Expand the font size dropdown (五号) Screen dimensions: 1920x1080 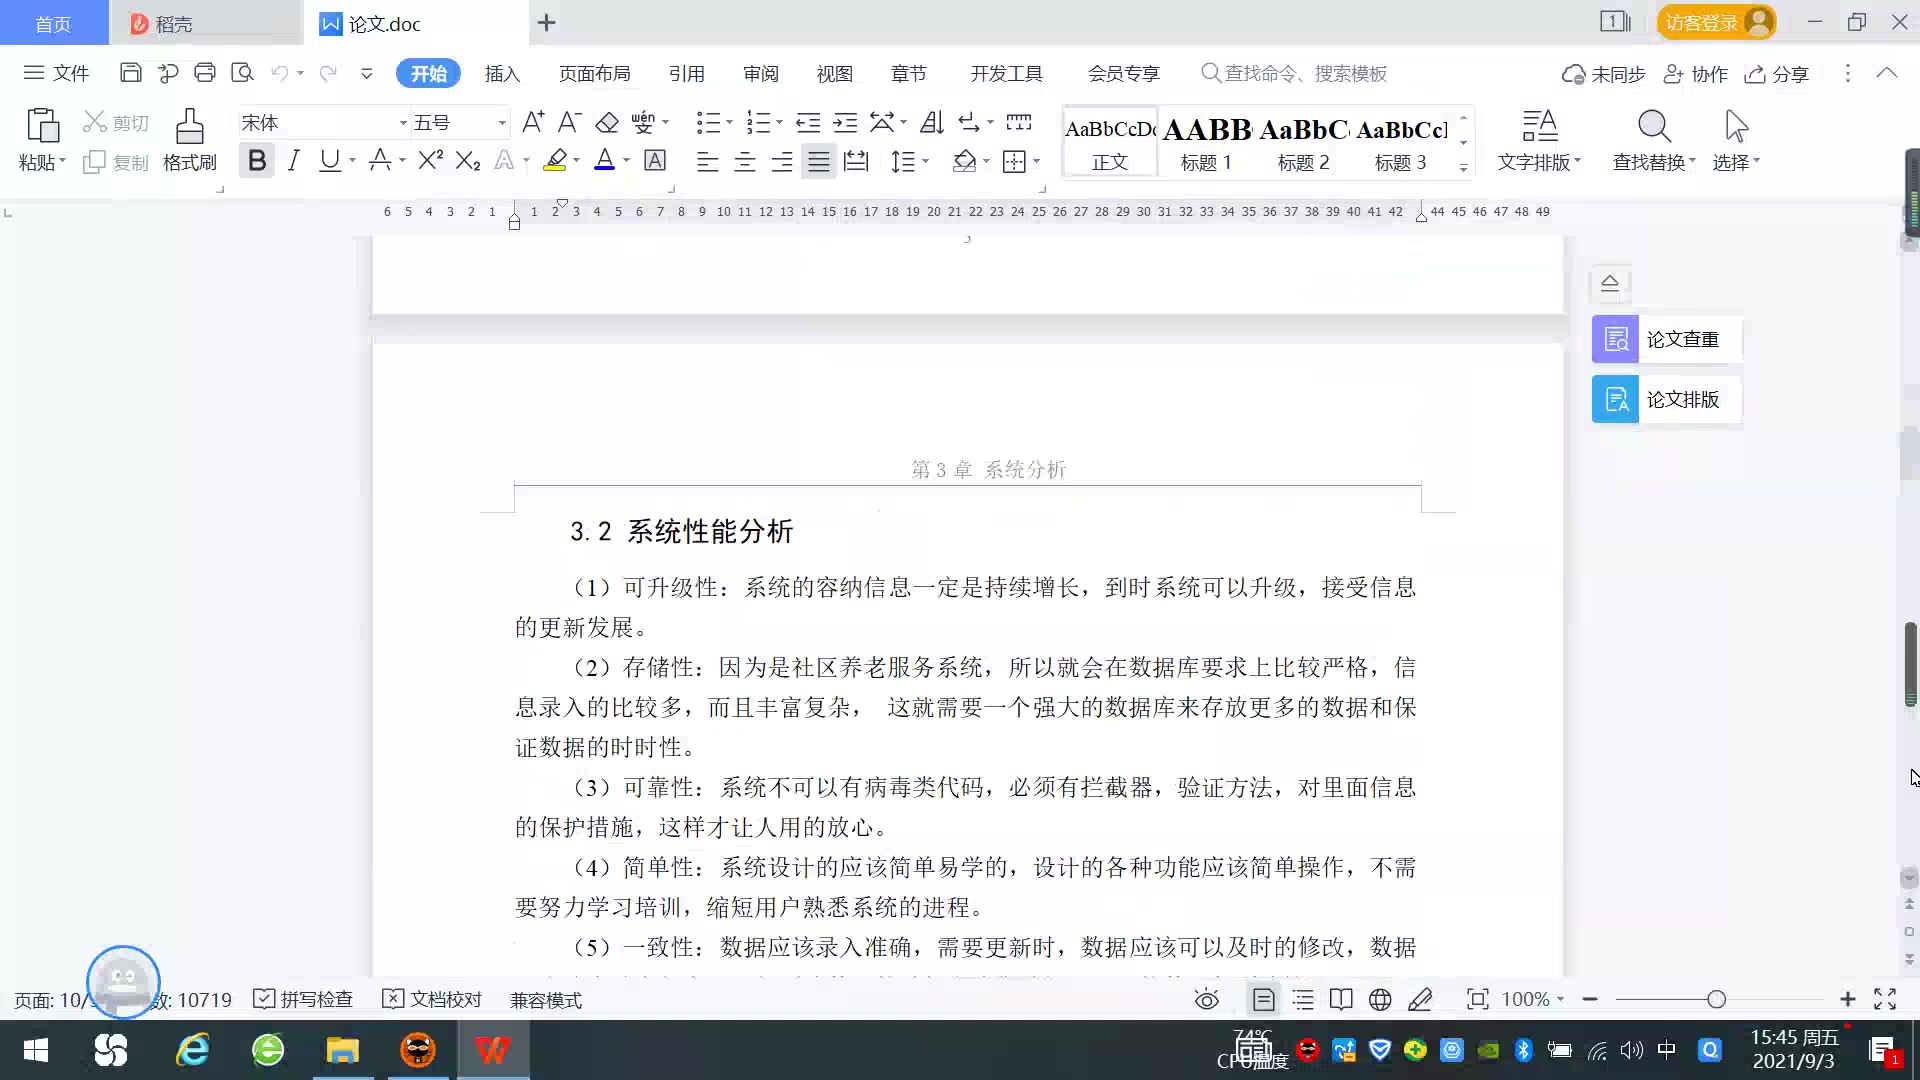[502, 123]
